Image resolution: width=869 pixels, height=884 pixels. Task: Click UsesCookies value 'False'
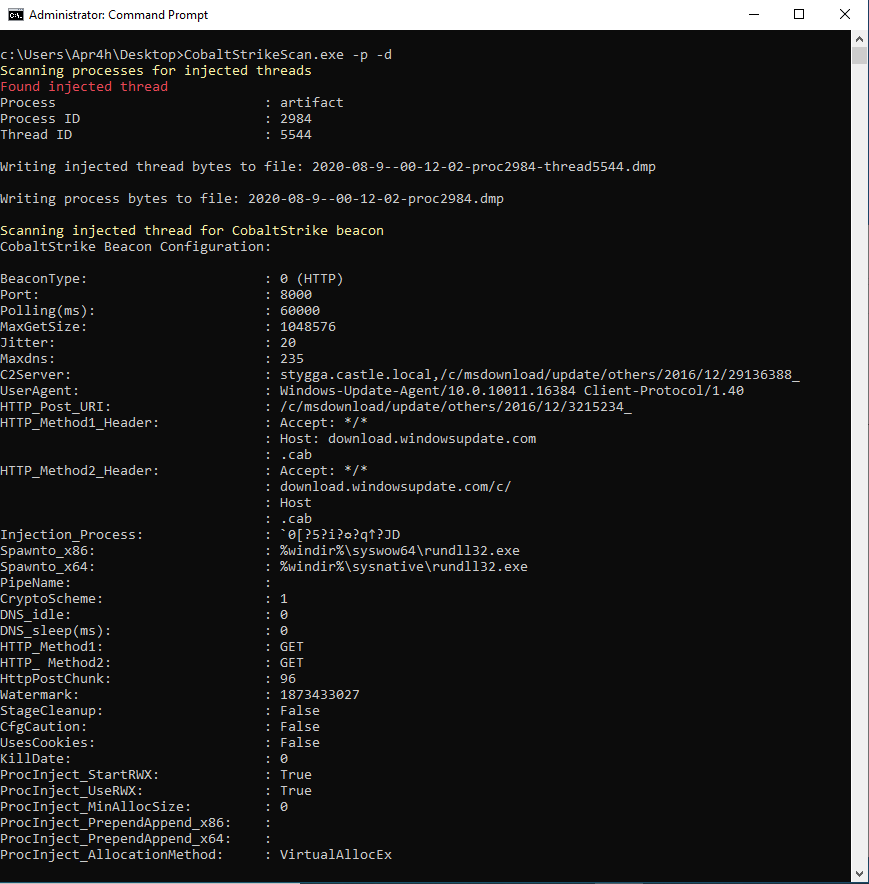coord(300,742)
